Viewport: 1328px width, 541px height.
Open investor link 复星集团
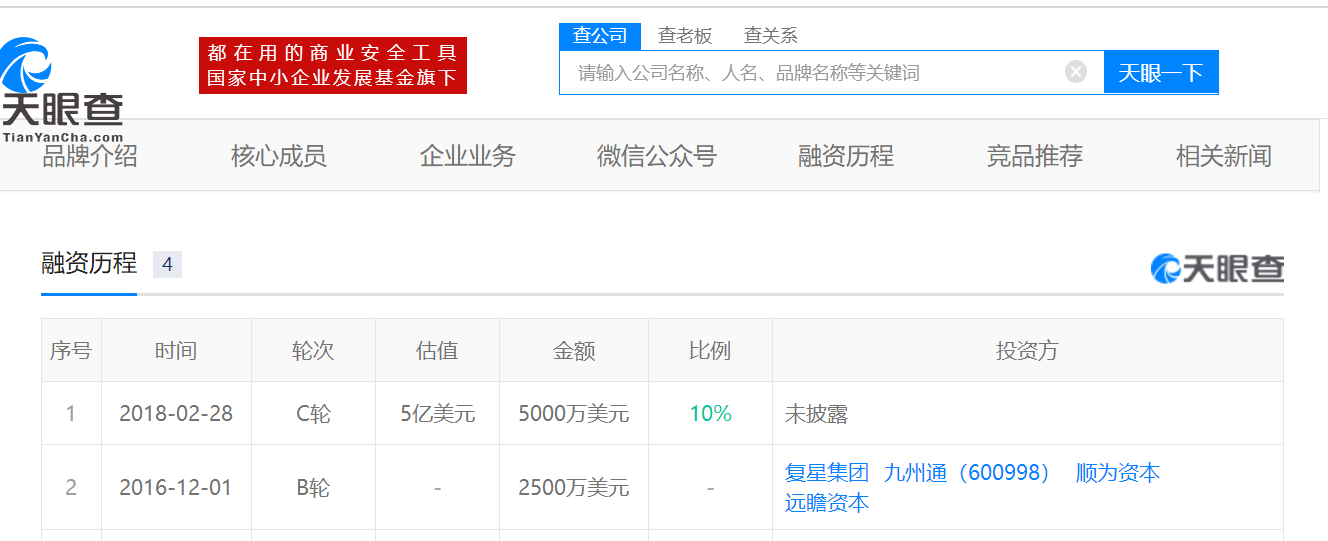(x=827, y=473)
